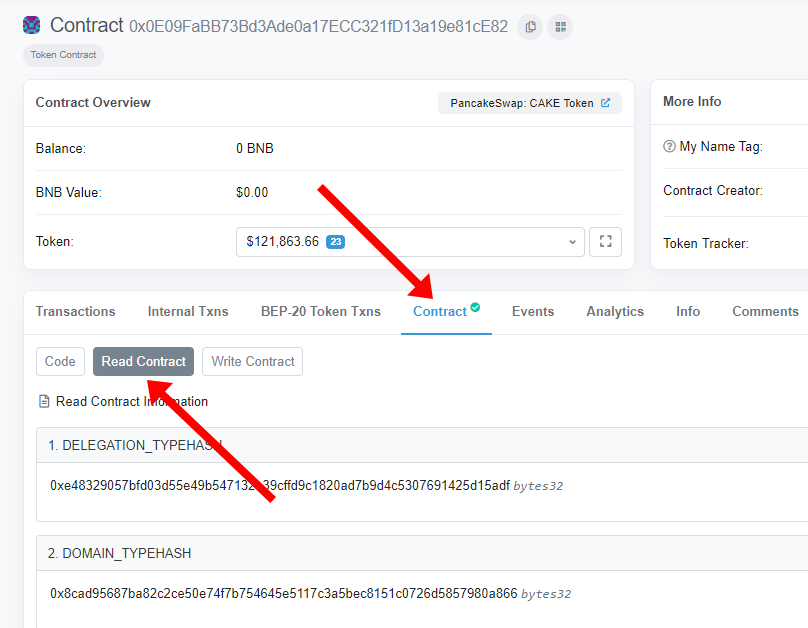Click the PancakeSwap: CAKE Token label
Viewport: 808px width, 628px height.
tap(522, 103)
